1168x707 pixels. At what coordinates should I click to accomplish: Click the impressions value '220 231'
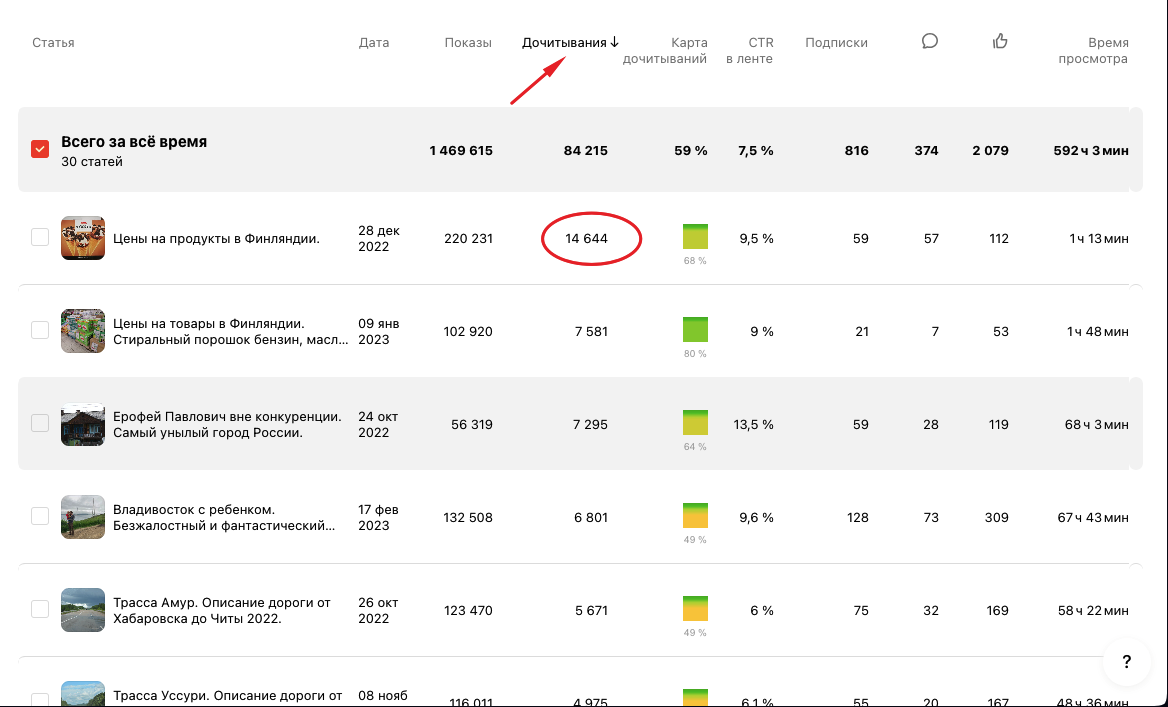pos(468,238)
